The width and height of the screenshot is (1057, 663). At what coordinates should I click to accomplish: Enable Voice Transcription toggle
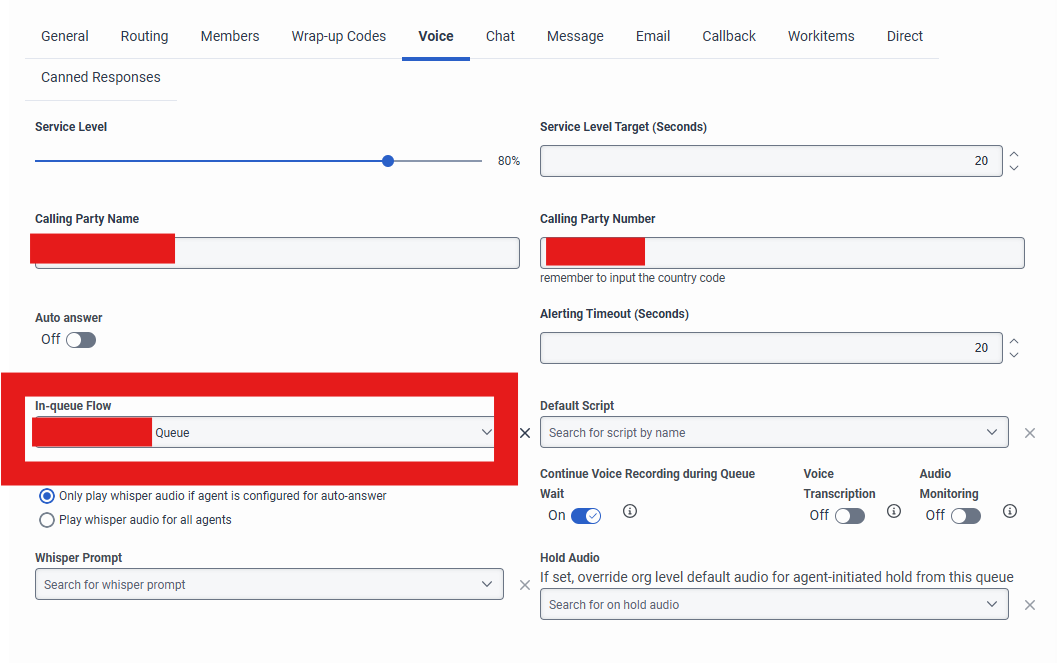click(850, 516)
